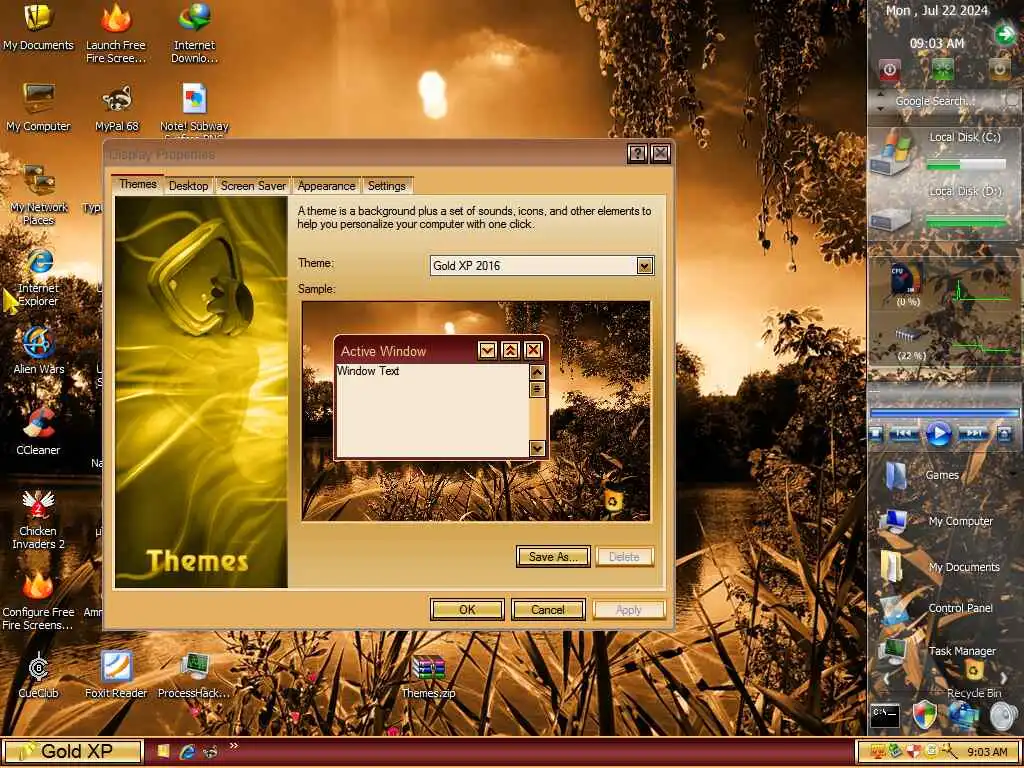This screenshot has width=1024, height=768.
Task: Switch to the Screen Saver tab
Action: pyautogui.click(x=253, y=186)
